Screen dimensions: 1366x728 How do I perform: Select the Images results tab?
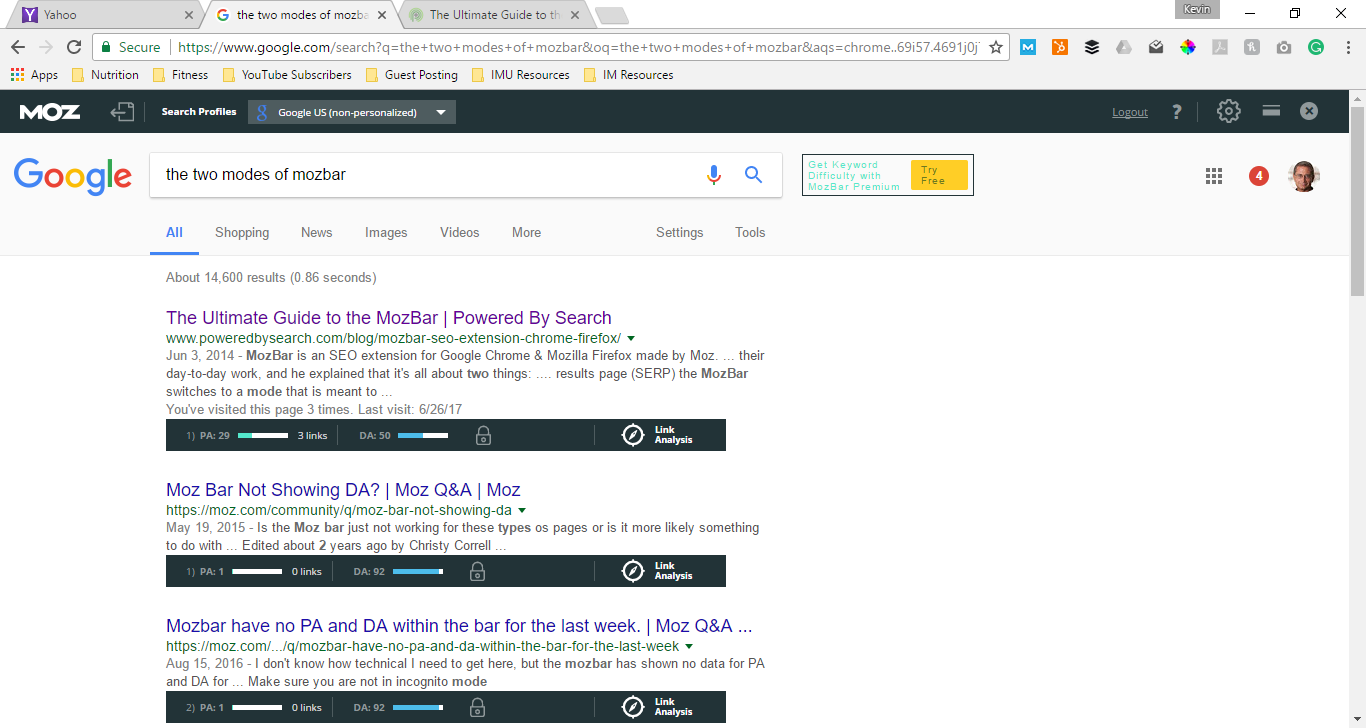click(386, 232)
